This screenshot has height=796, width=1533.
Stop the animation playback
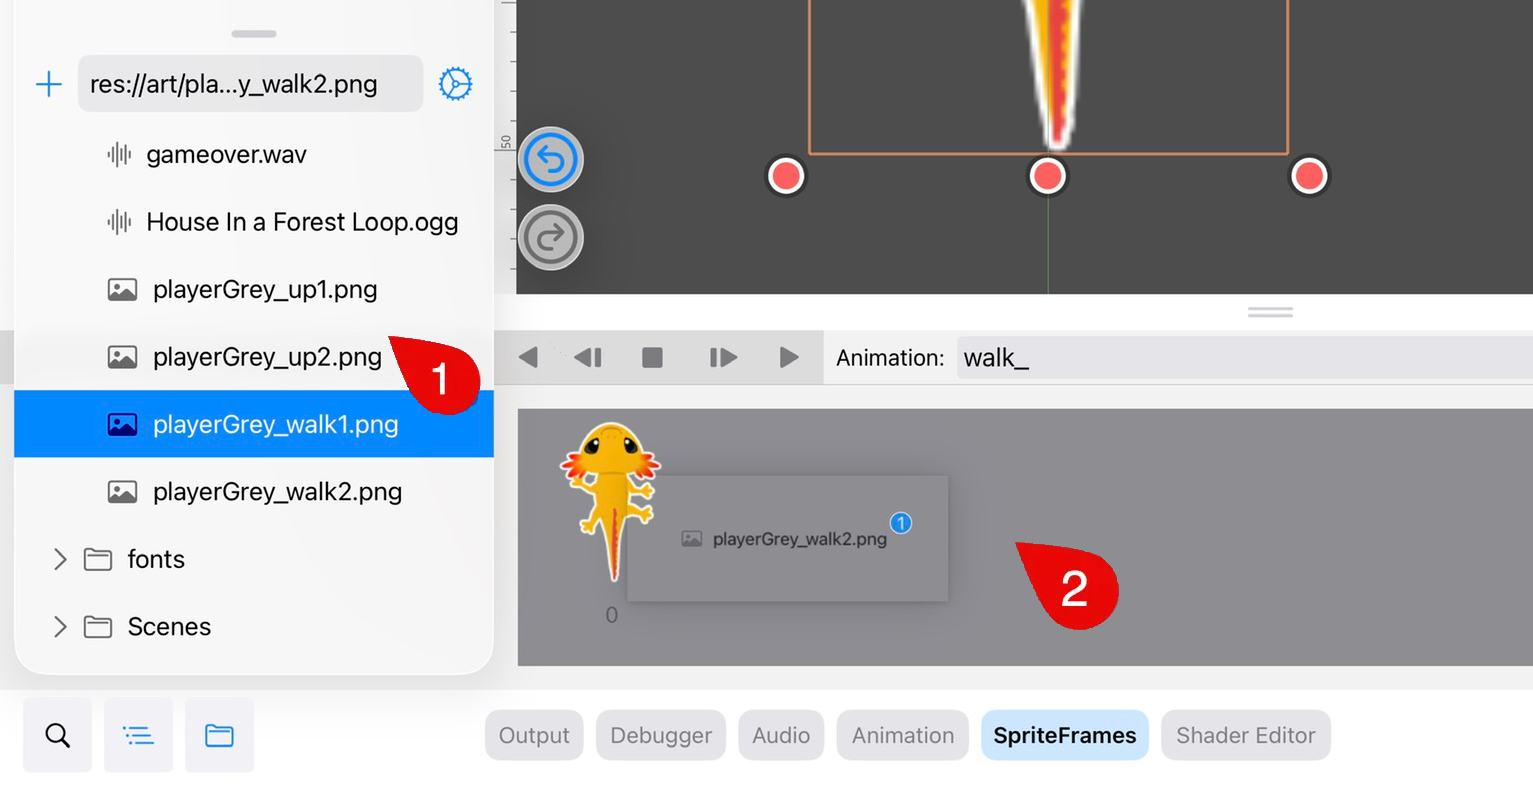tap(652, 357)
